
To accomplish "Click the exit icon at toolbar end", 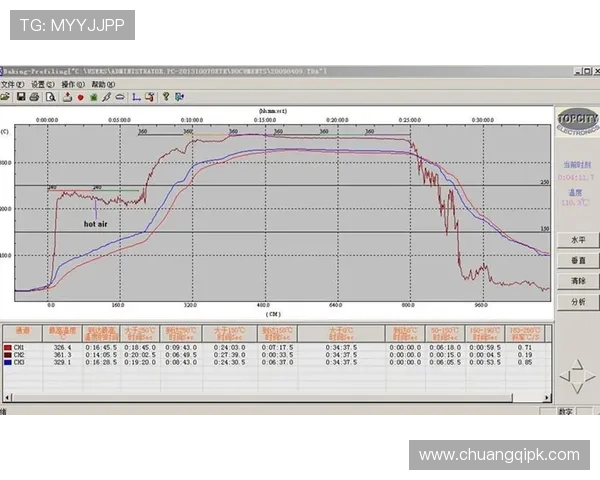I will [179, 97].
